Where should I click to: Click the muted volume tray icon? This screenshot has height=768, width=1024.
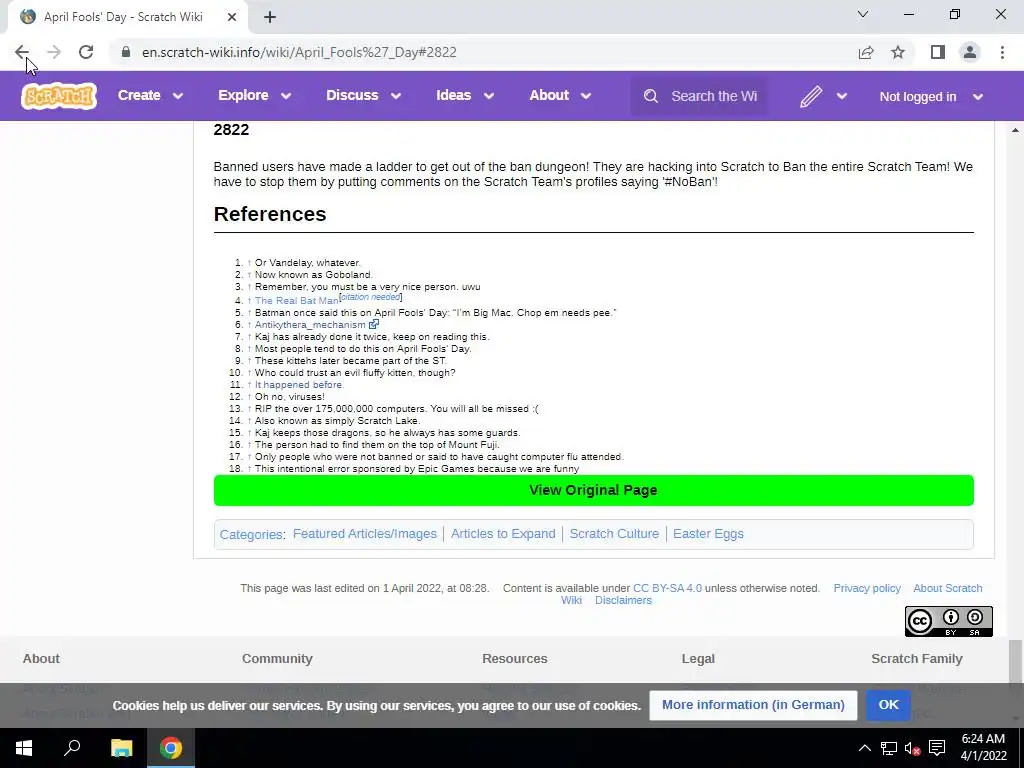(912, 748)
